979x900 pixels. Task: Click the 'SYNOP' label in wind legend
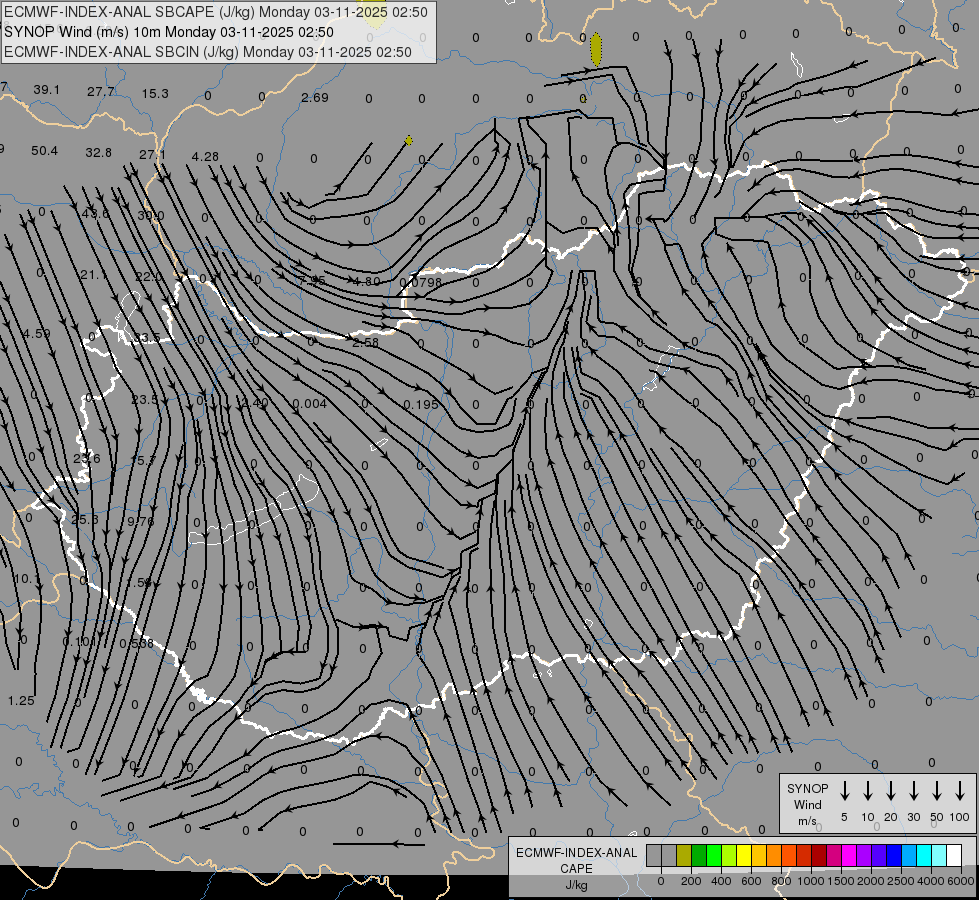807,788
